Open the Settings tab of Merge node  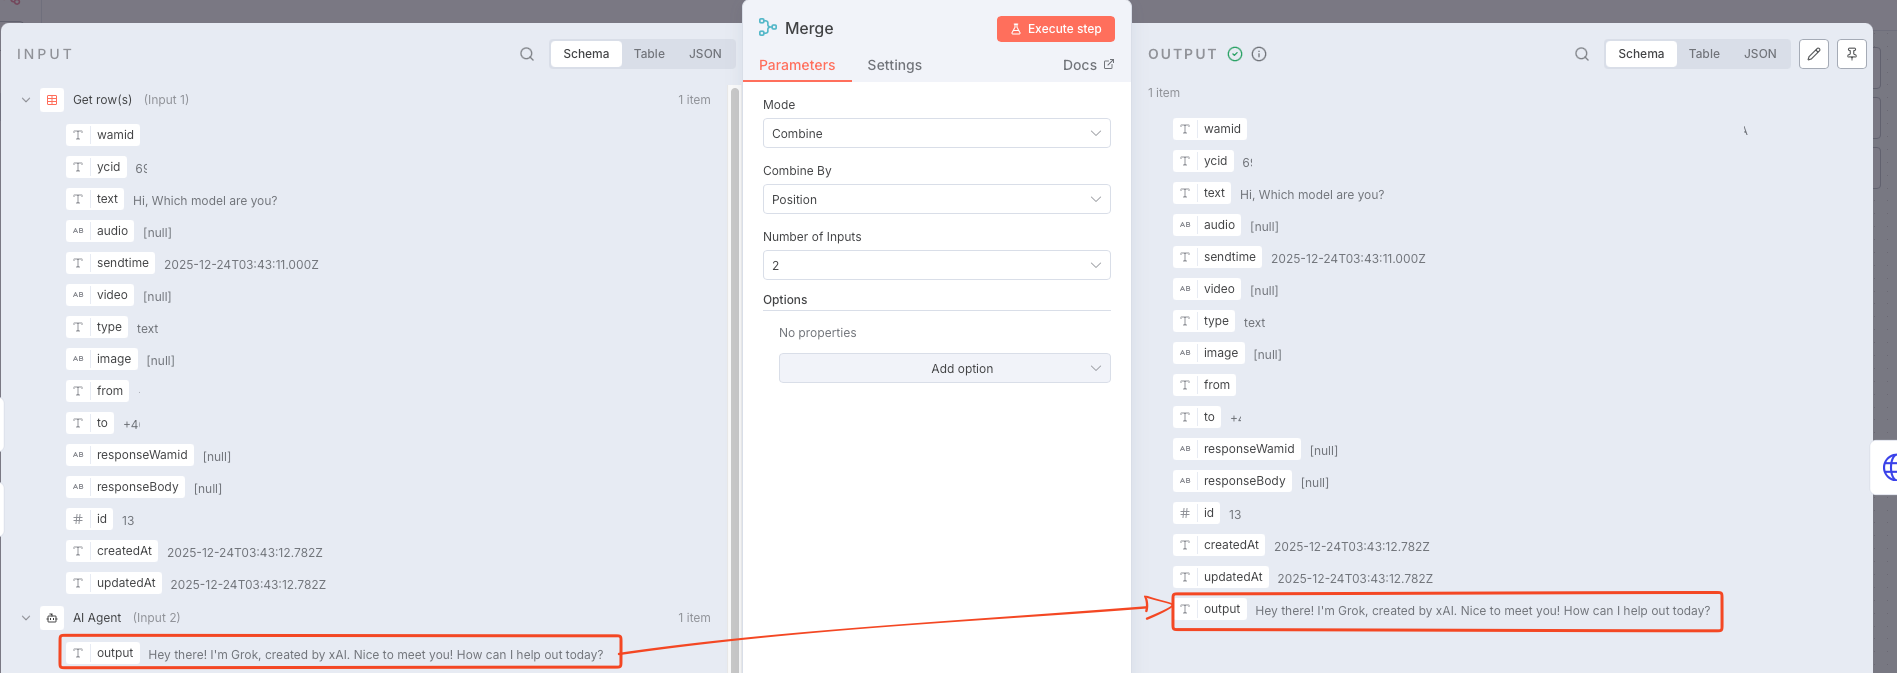894,65
